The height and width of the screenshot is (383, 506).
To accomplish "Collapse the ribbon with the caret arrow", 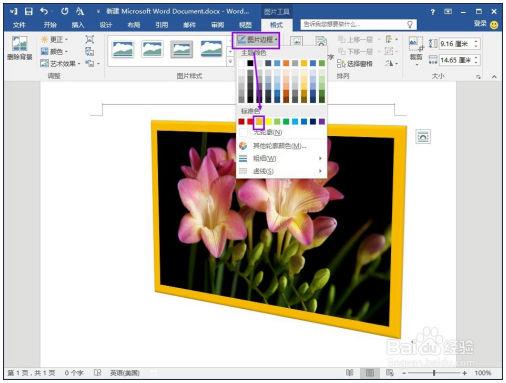I will click(494, 77).
